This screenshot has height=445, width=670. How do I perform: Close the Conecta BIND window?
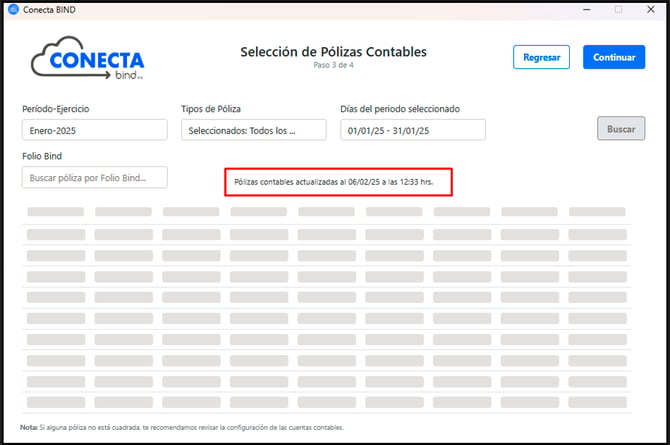coord(651,9)
